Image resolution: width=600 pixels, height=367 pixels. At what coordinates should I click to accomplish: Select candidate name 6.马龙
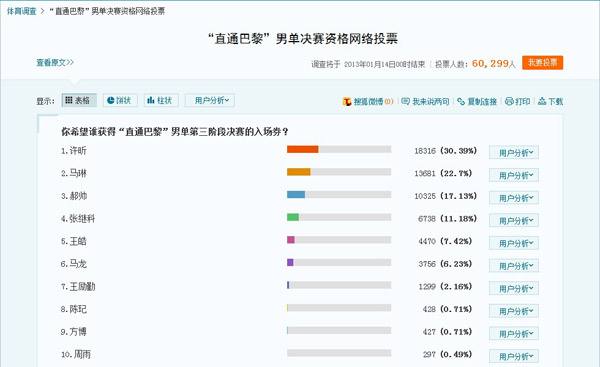pos(73,264)
